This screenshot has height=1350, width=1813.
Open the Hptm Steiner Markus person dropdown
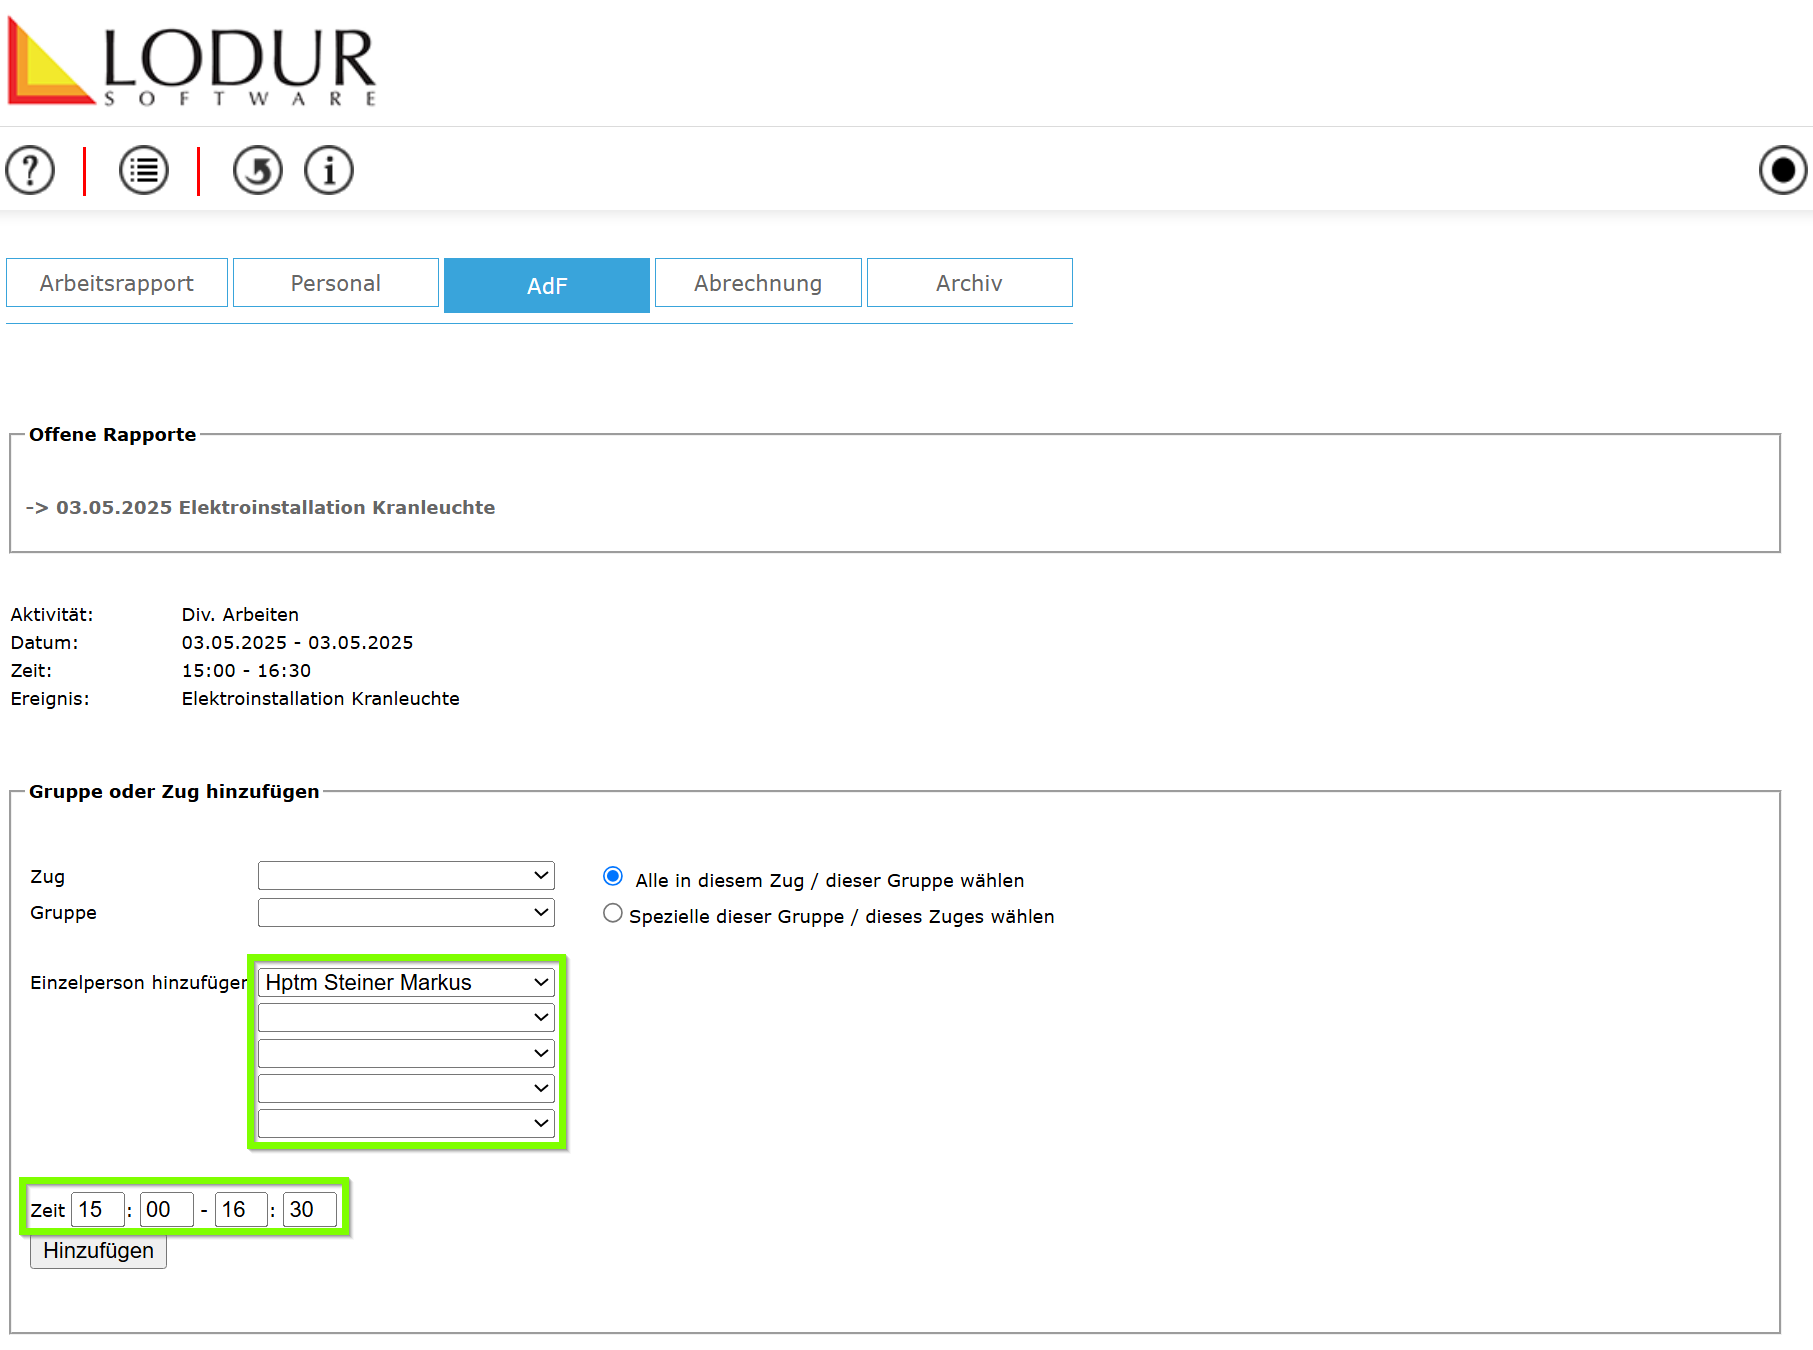(406, 982)
